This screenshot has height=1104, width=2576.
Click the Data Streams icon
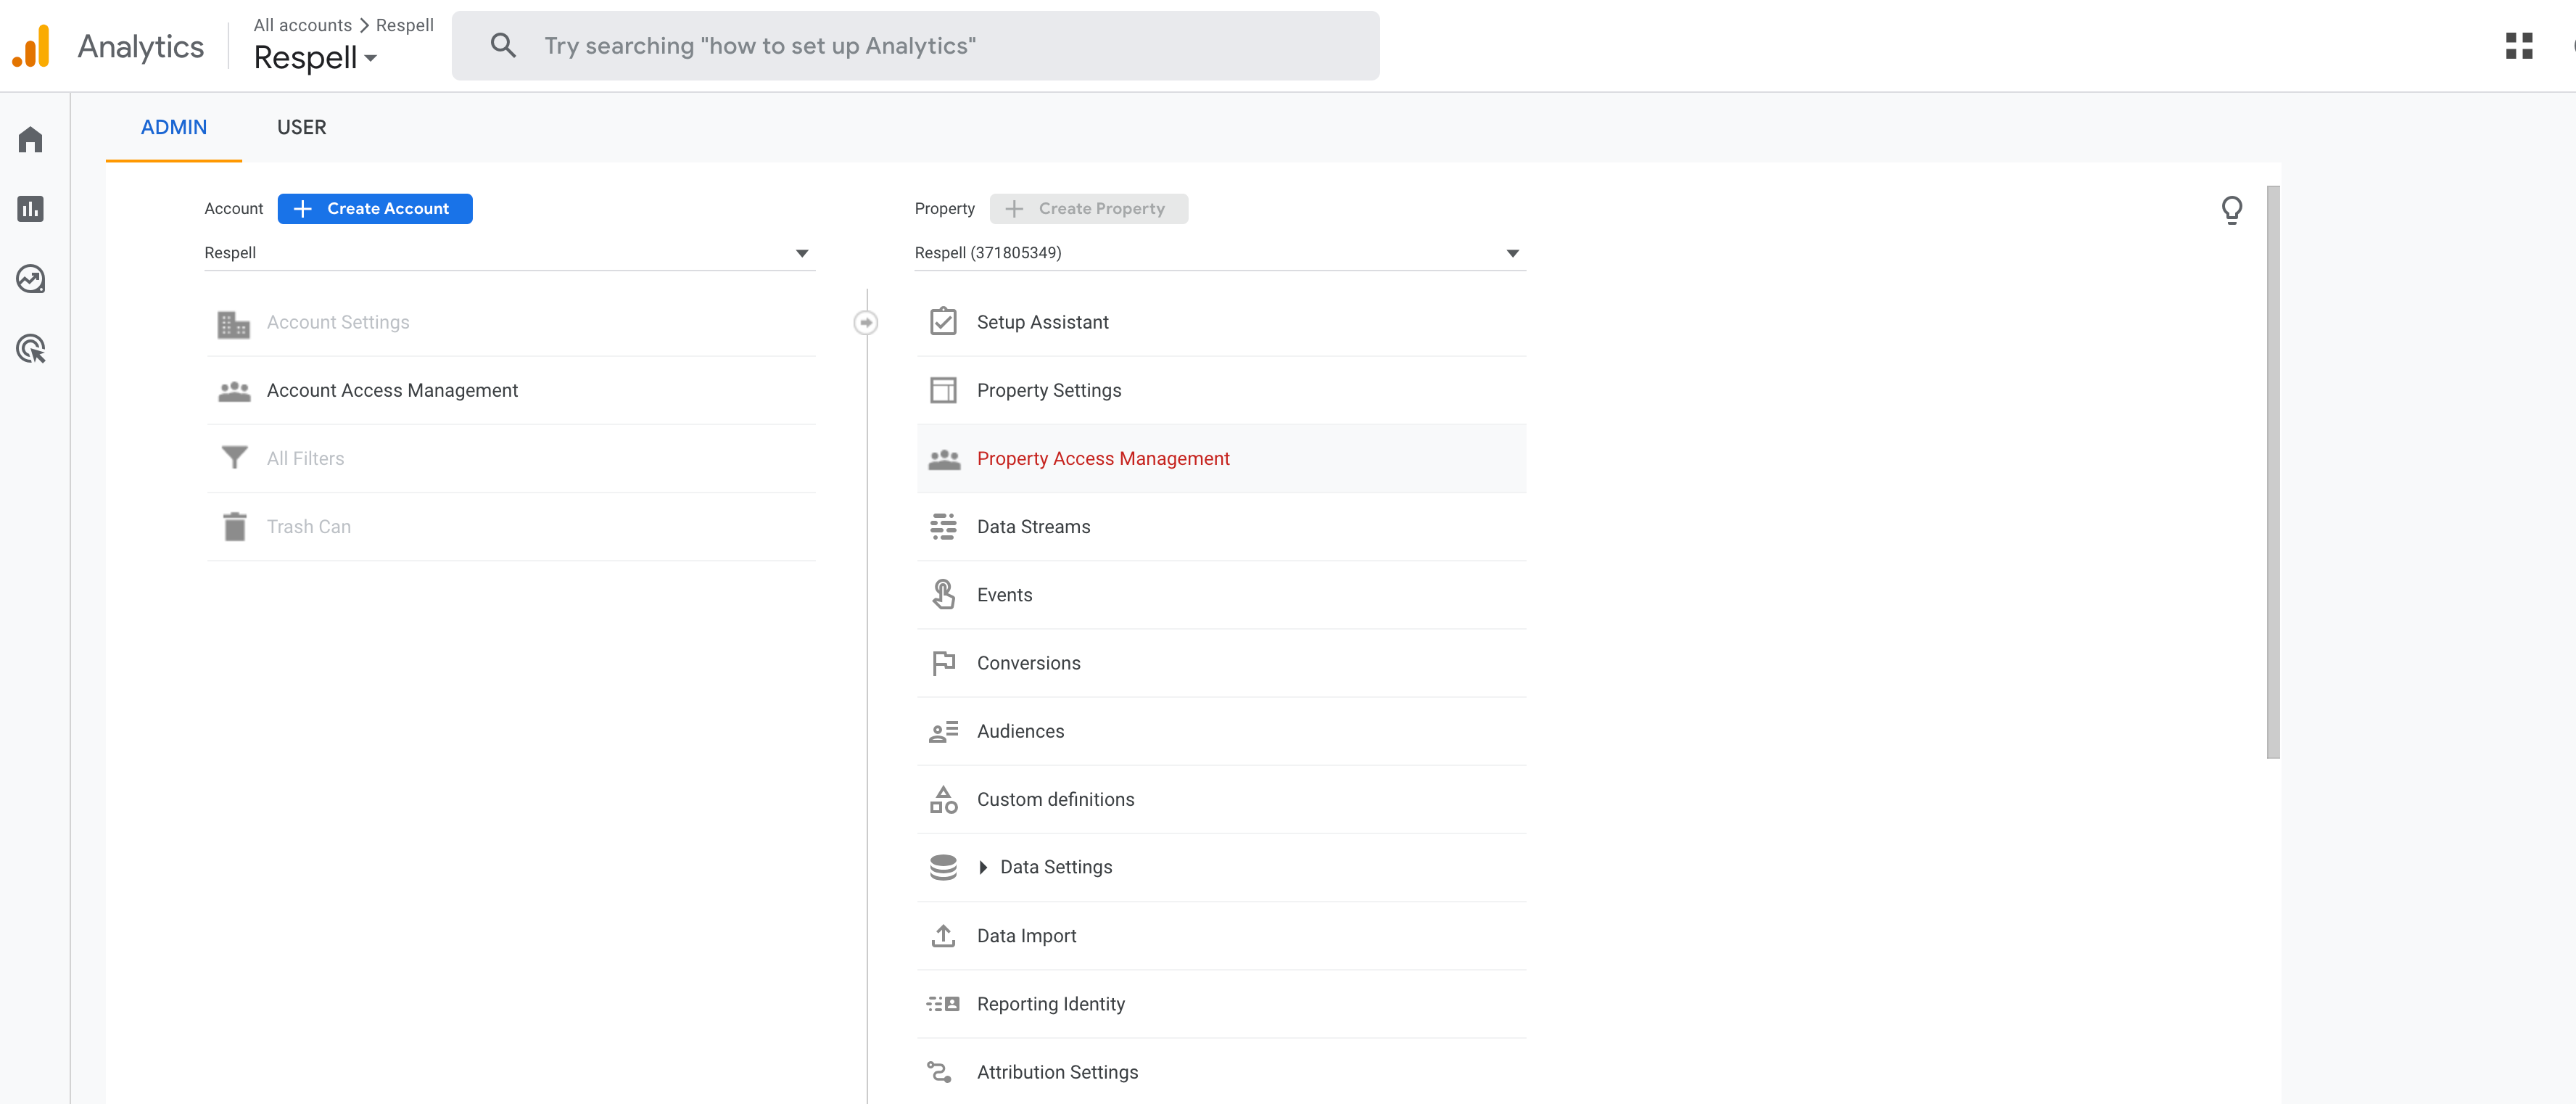click(x=943, y=527)
